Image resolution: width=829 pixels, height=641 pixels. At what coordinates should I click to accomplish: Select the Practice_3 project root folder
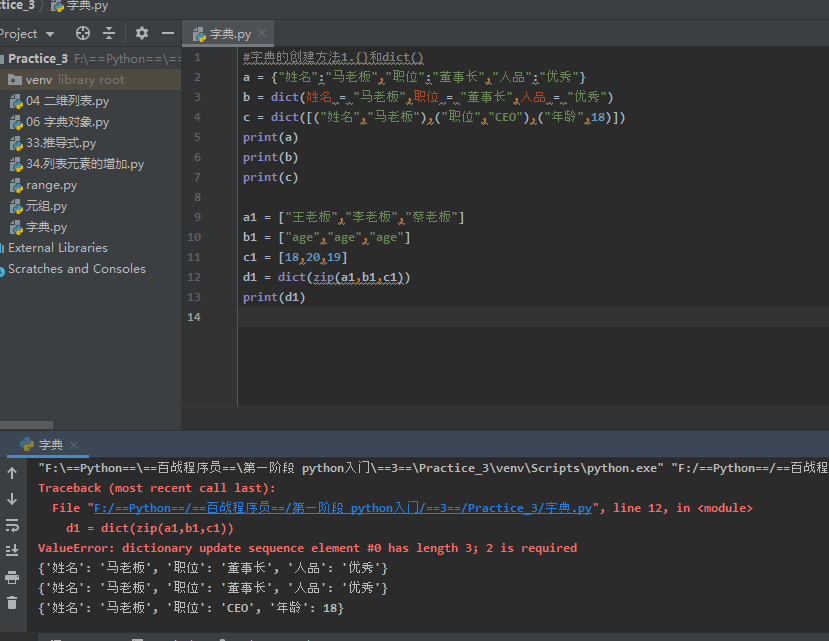[x=90, y=59]
